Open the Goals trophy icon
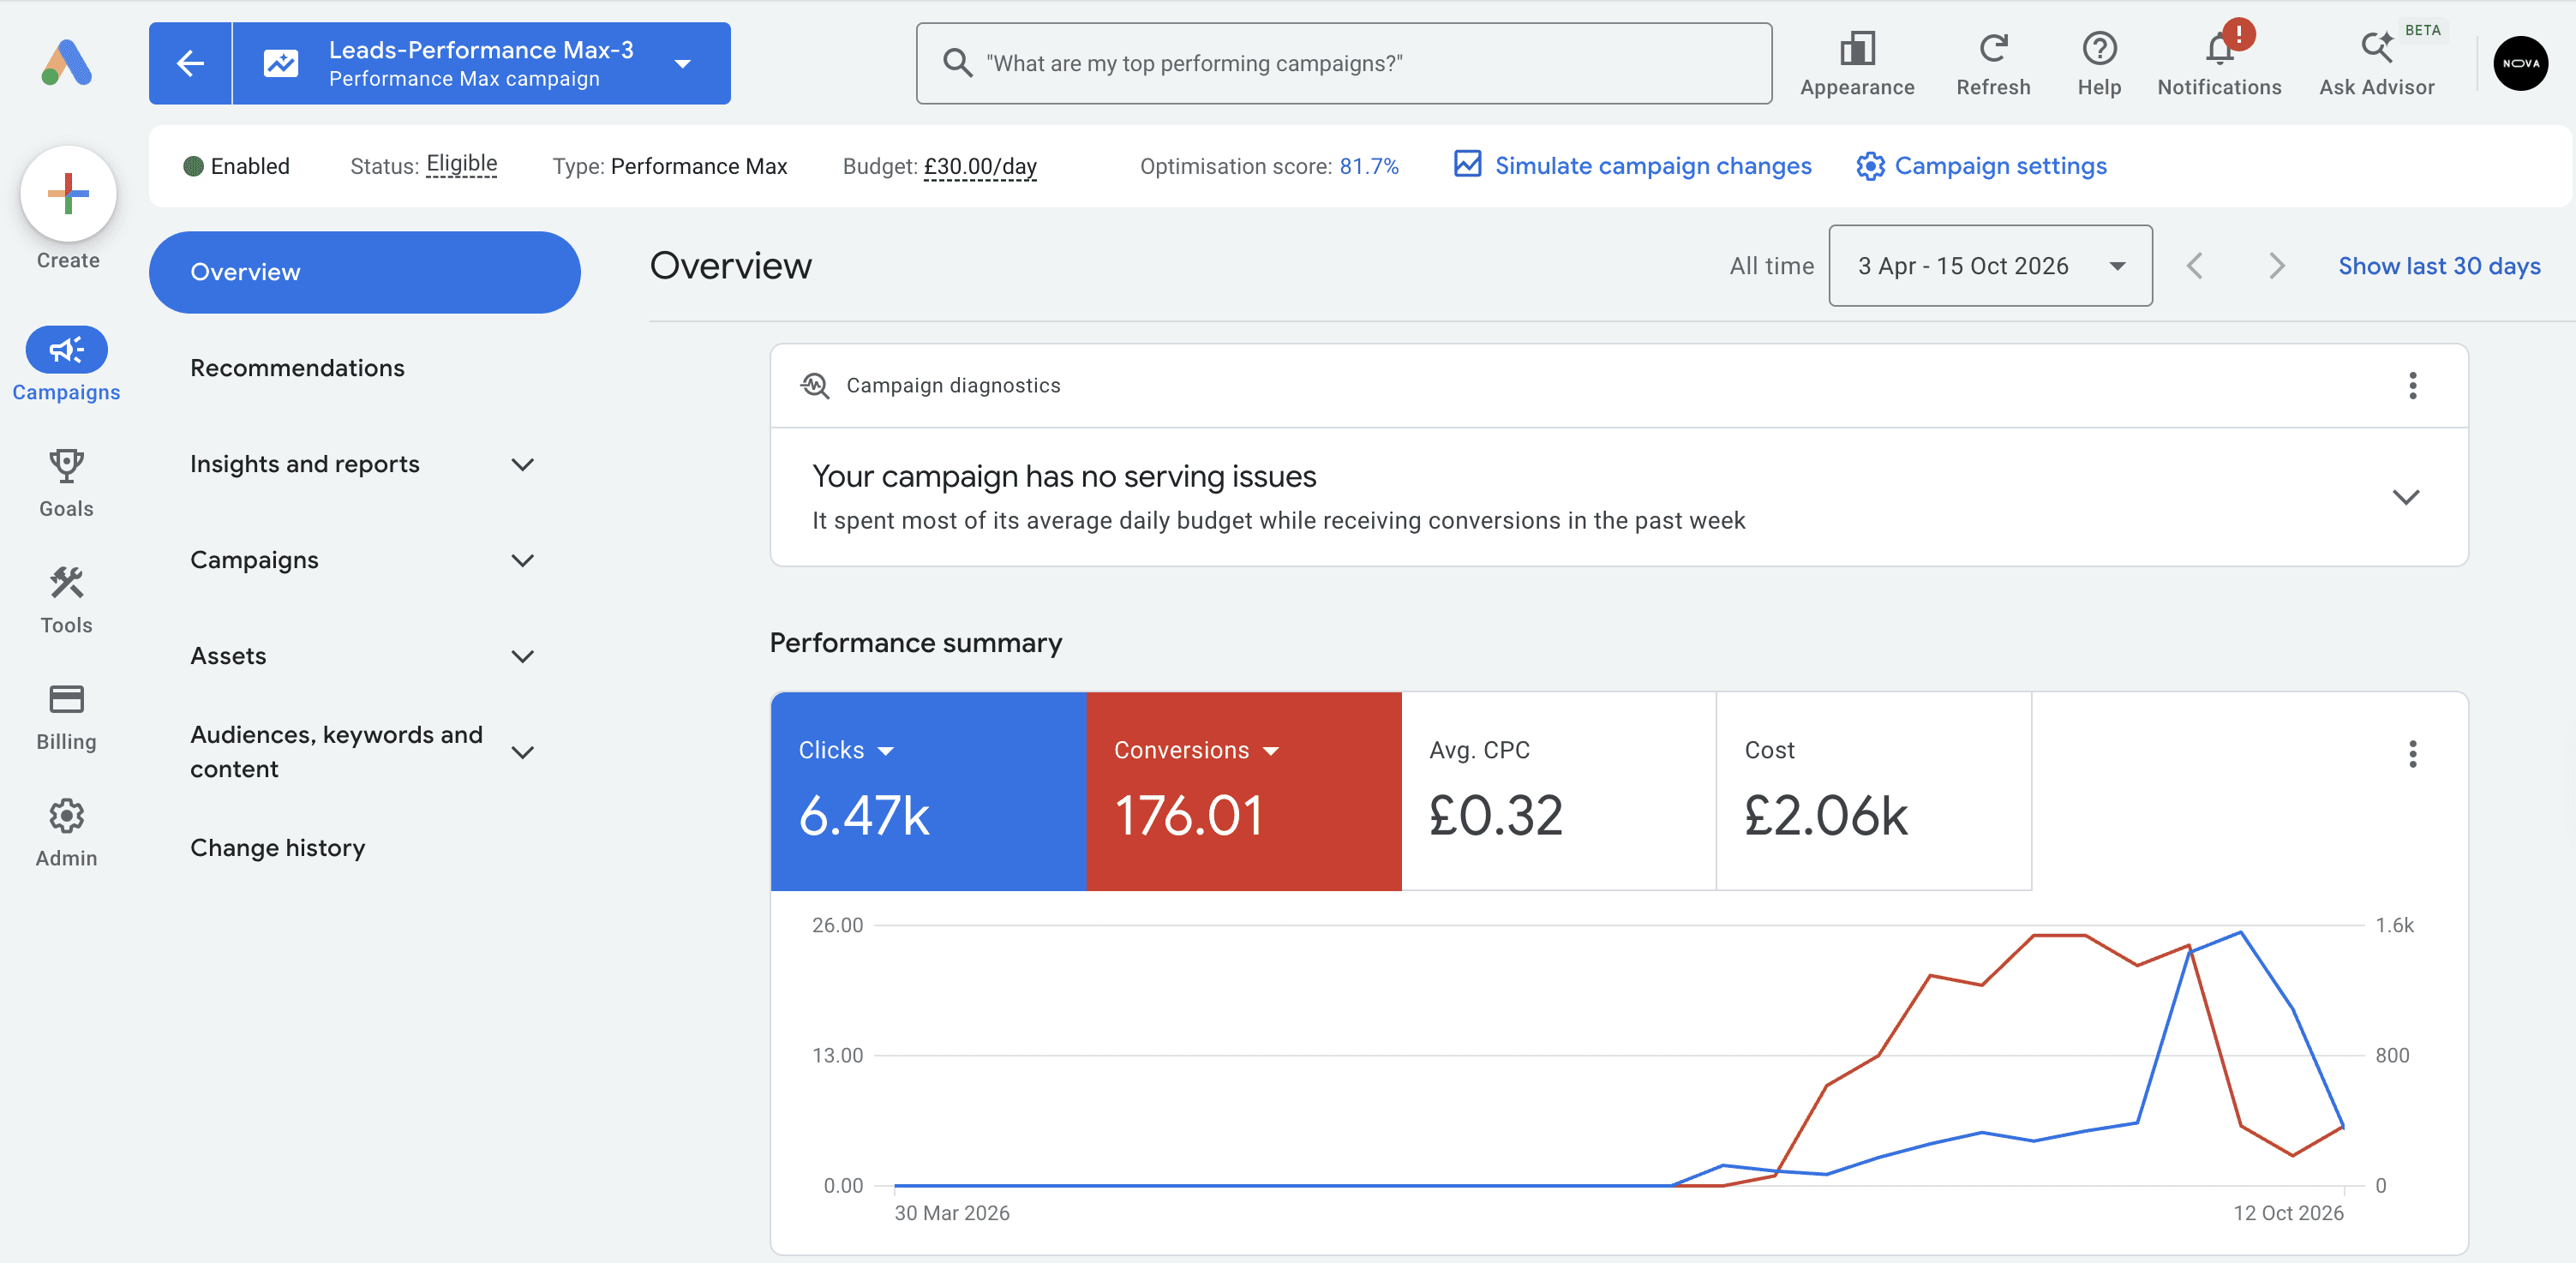2576x1263 pixels. click(x=66, y=466)
